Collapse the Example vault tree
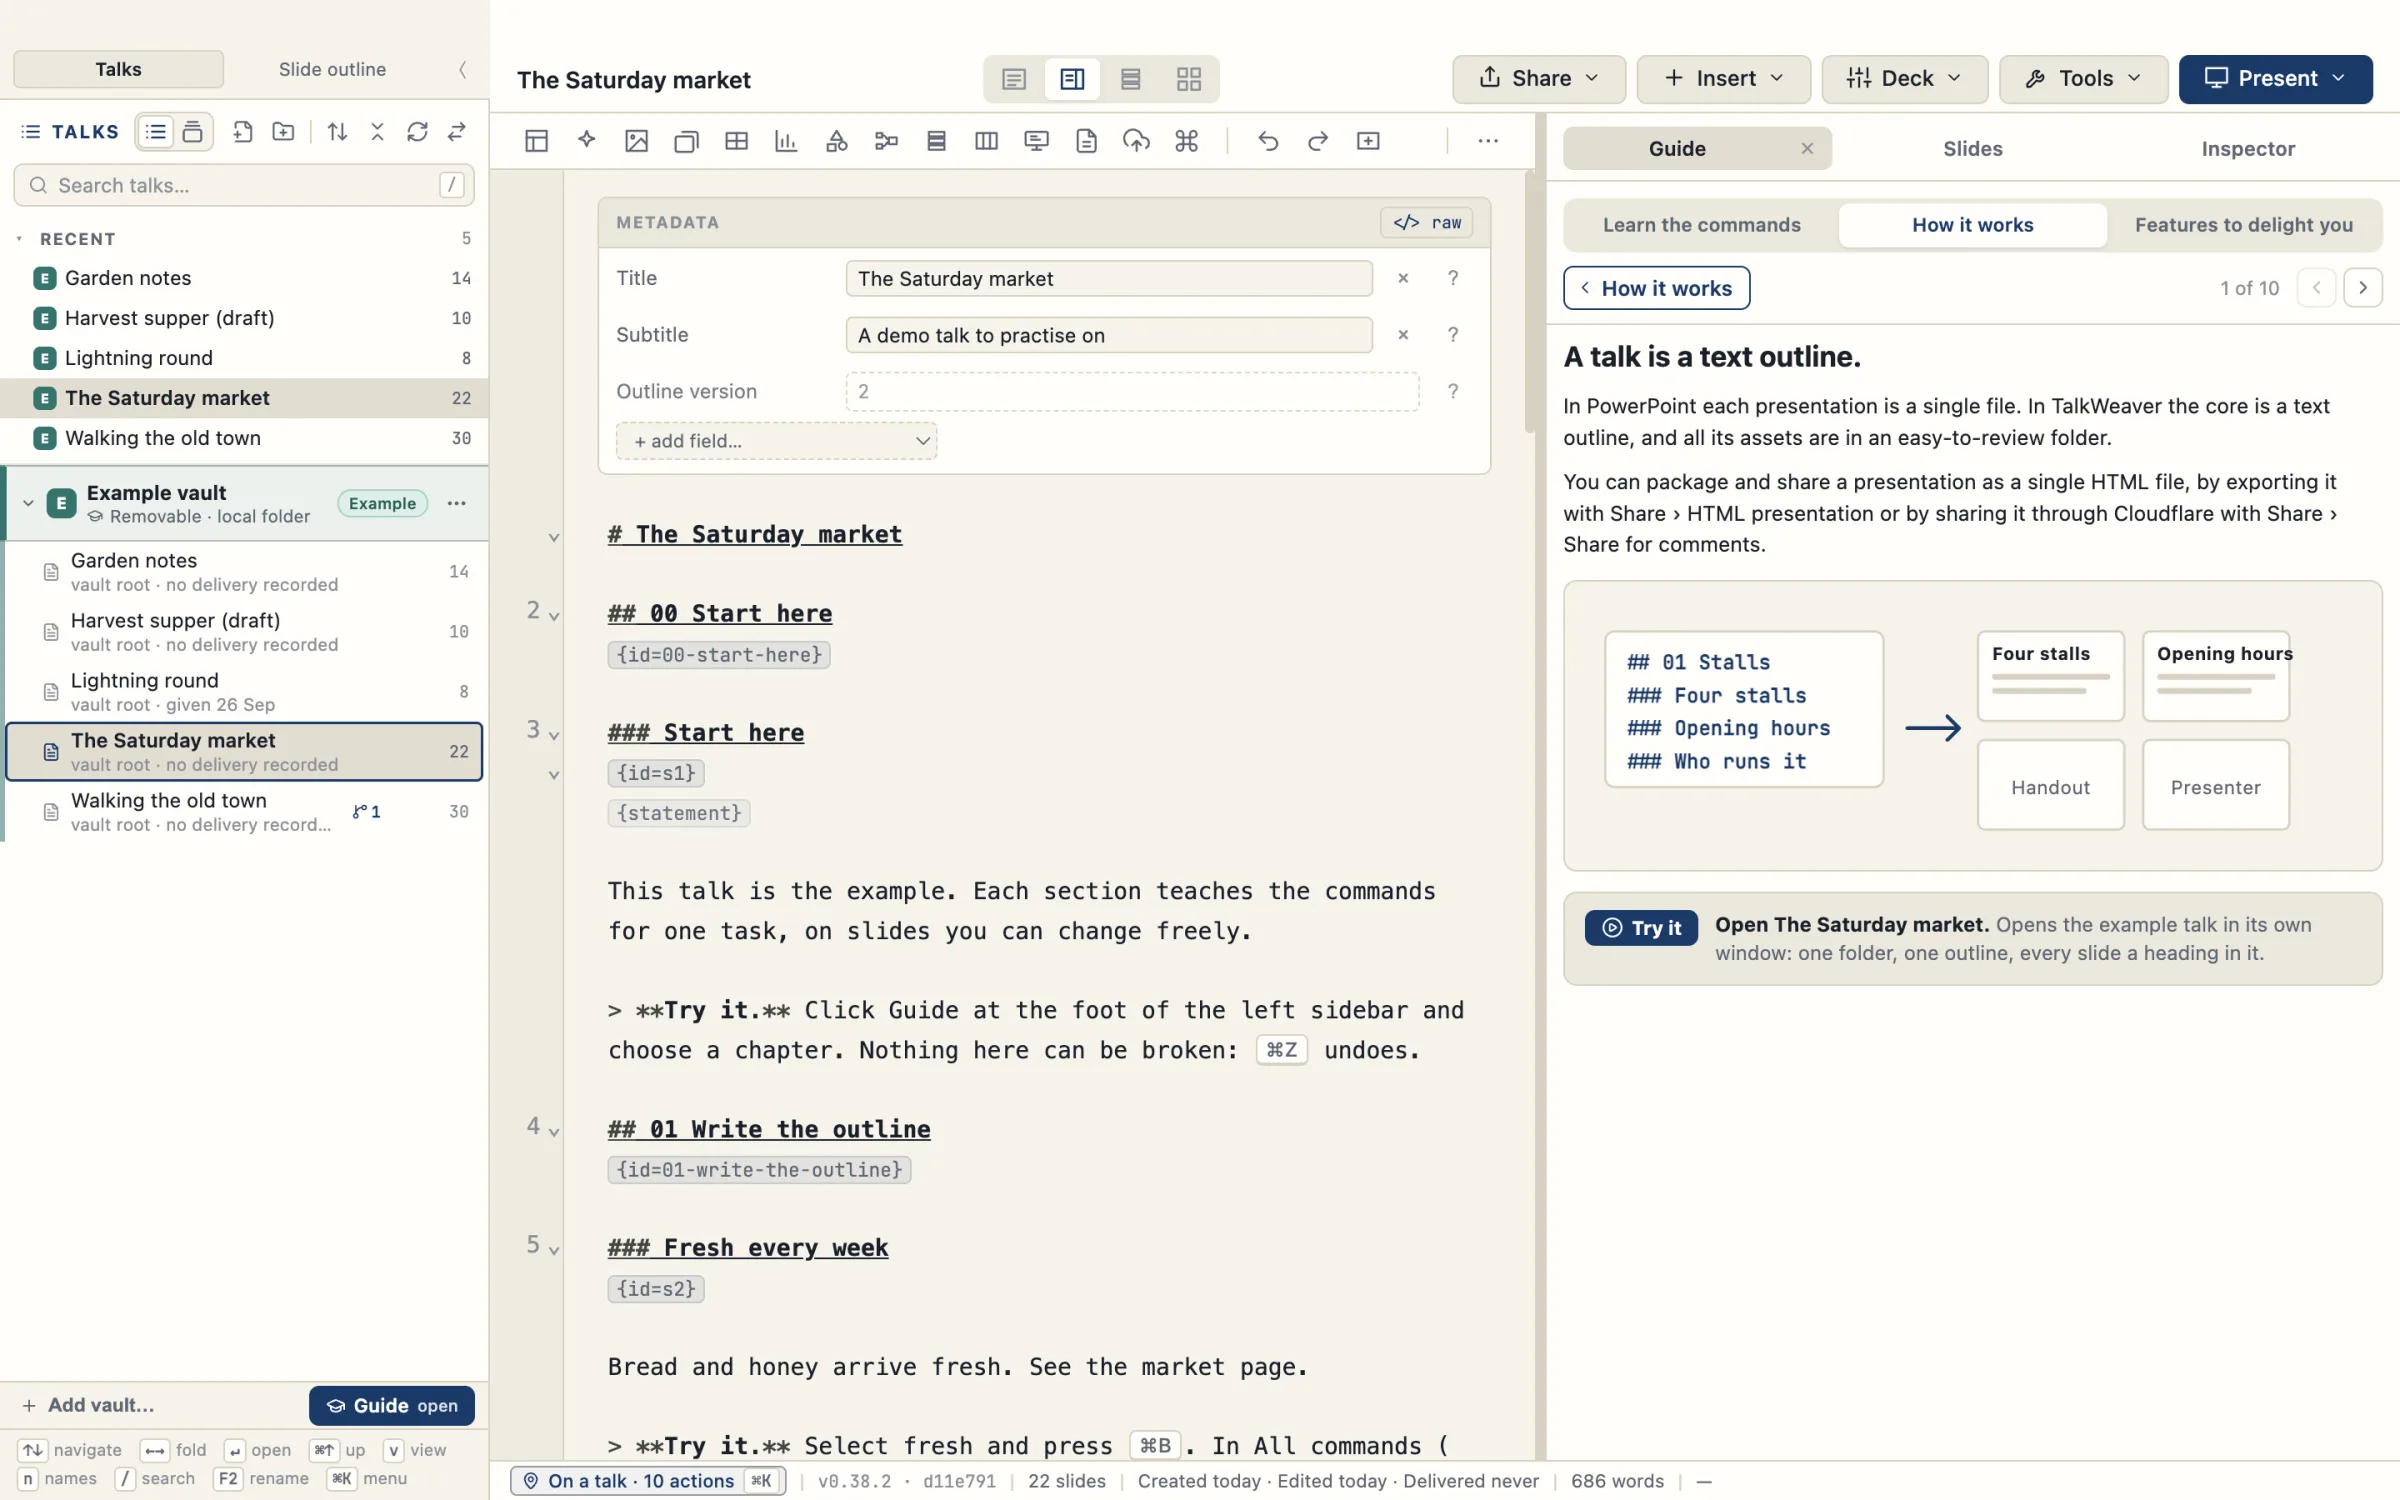 pos(28,503)
